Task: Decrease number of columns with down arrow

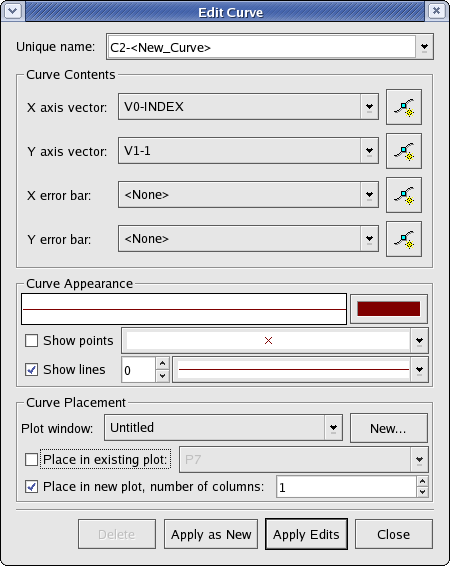Action: pyautogui.click(x=422, y=492)
